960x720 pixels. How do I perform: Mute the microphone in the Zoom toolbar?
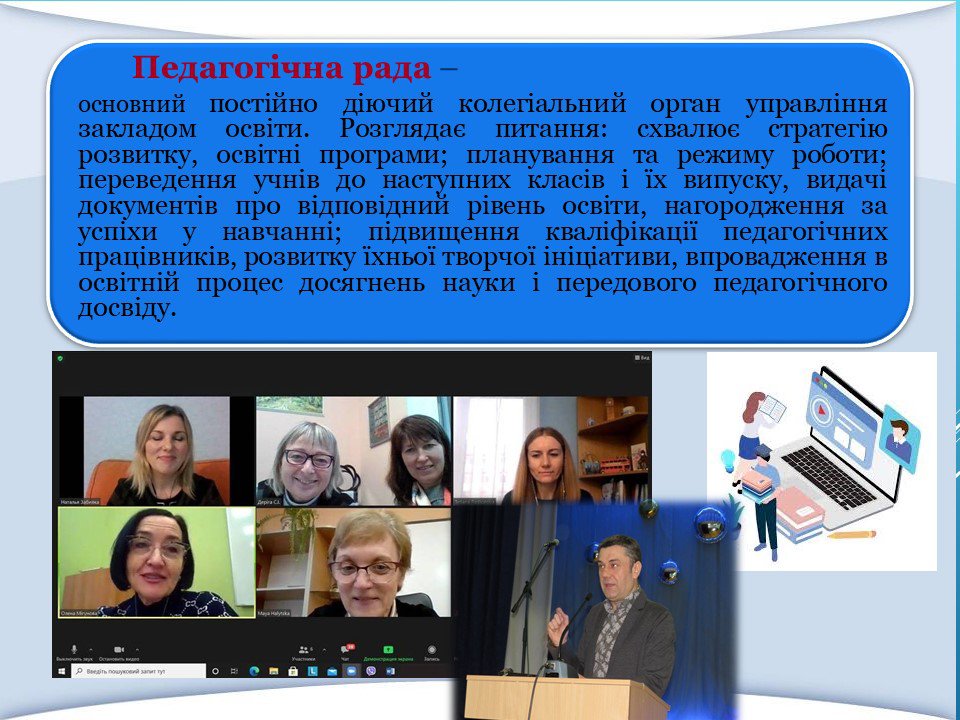click(x=74, y=653)
